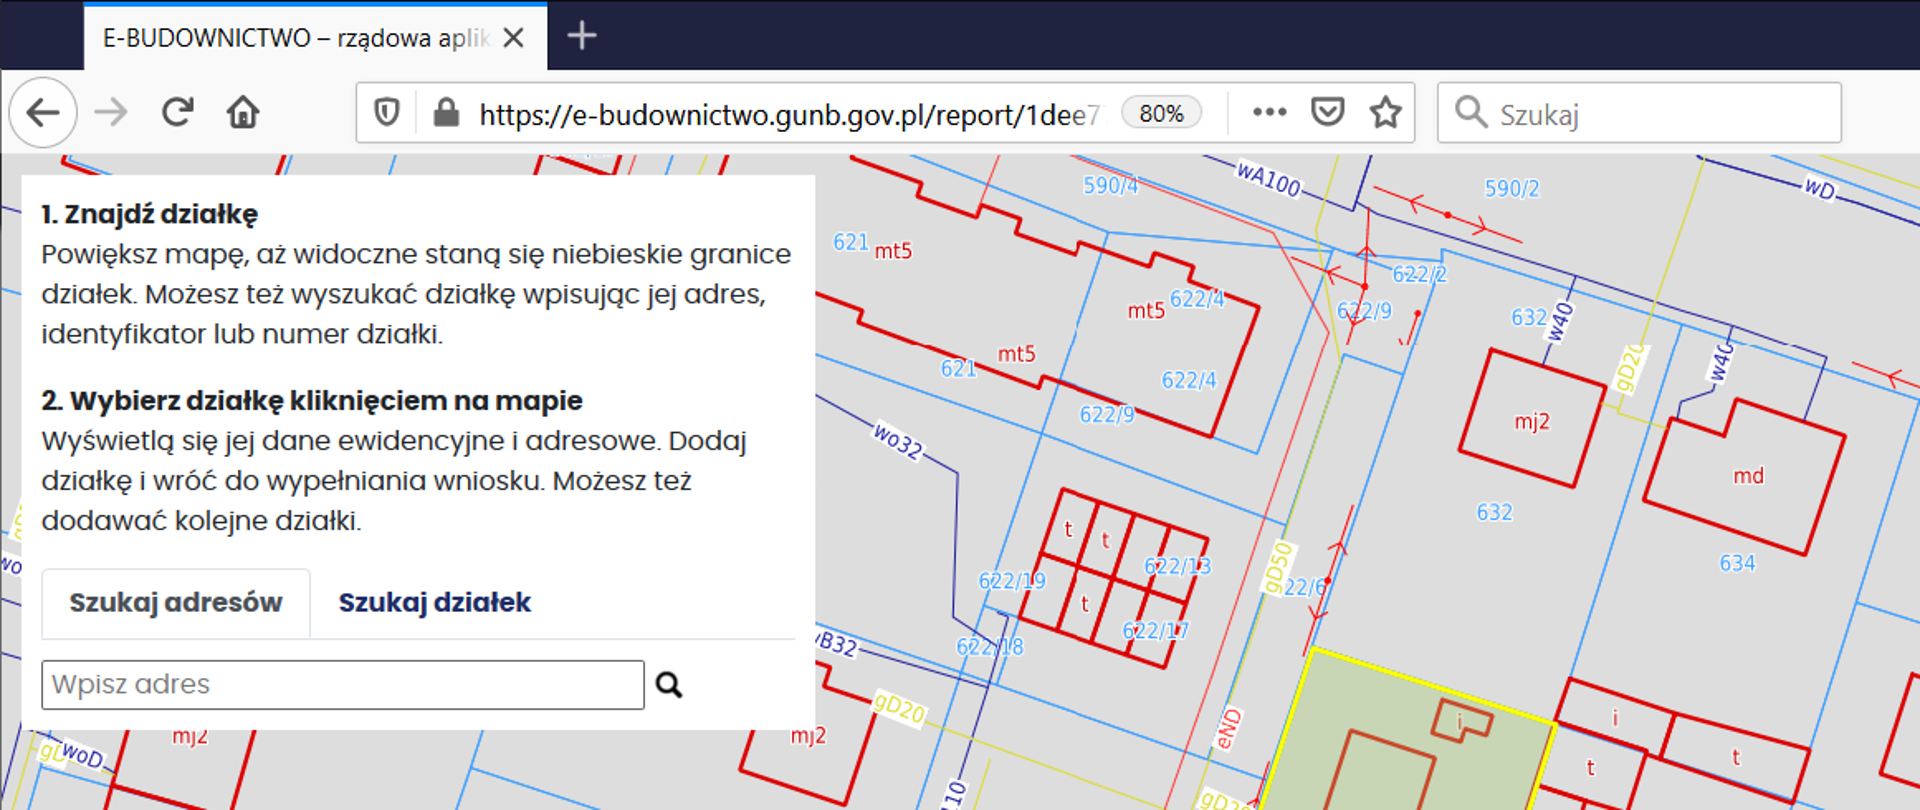
Task: Close the E-BUDOWNICTWO tab
Action: click(x=513, y=38)
